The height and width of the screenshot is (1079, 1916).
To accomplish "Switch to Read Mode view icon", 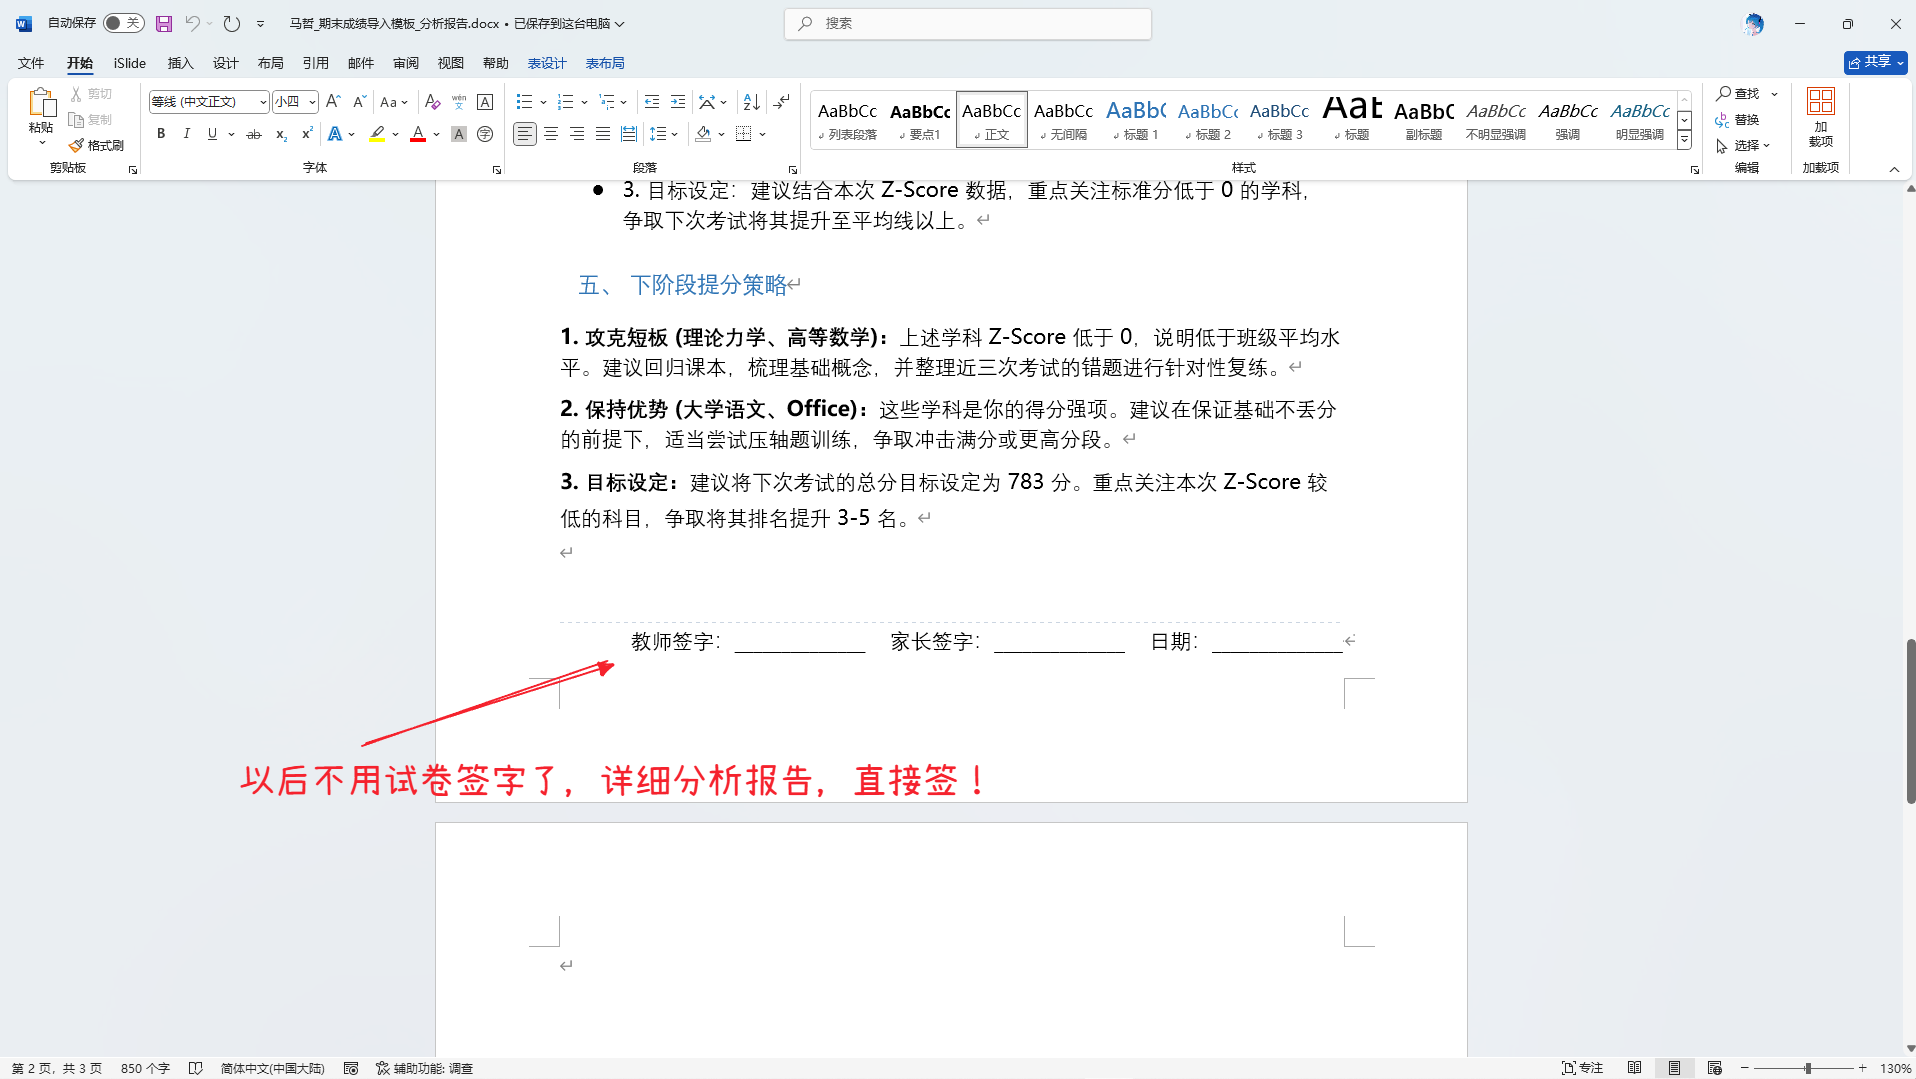I will tap(1634, 1068).
